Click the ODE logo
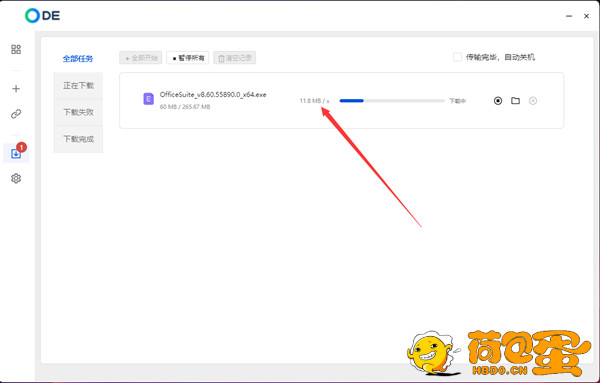 point(42,16)
